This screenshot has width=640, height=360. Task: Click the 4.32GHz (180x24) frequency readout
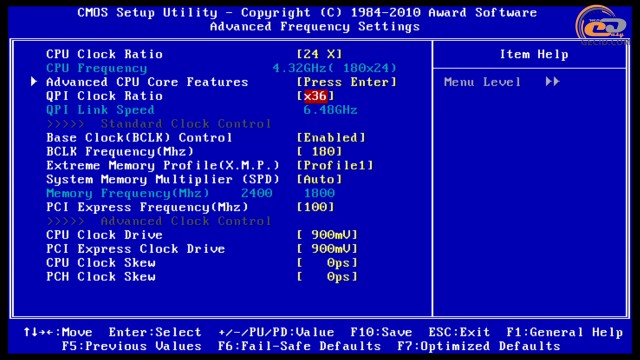tap(335, 68)
